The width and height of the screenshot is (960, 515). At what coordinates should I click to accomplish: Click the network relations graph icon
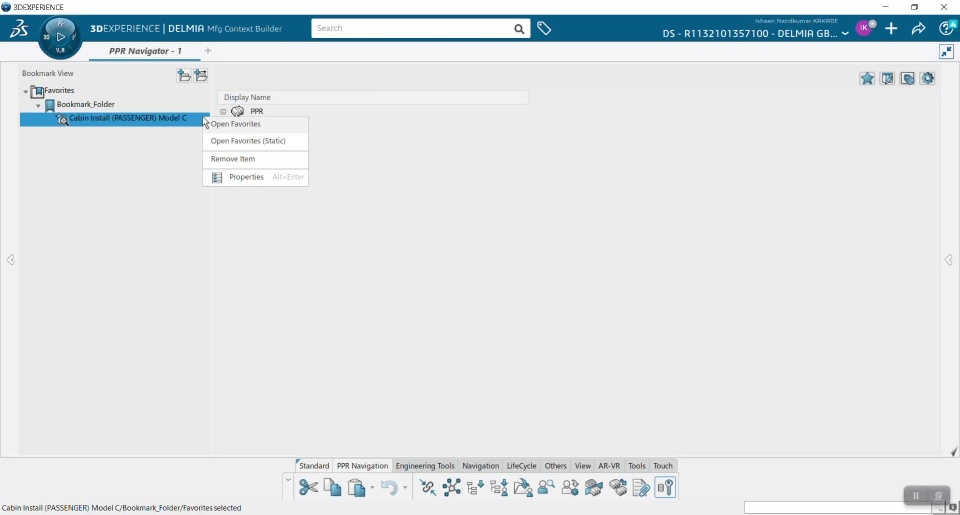(452, 487)
